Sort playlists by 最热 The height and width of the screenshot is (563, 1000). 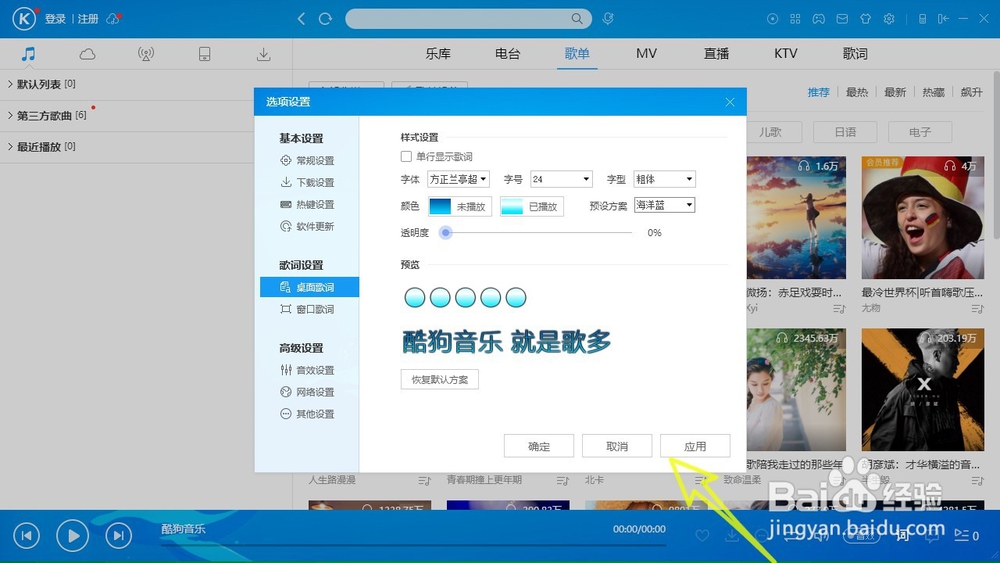pos(857,92)
